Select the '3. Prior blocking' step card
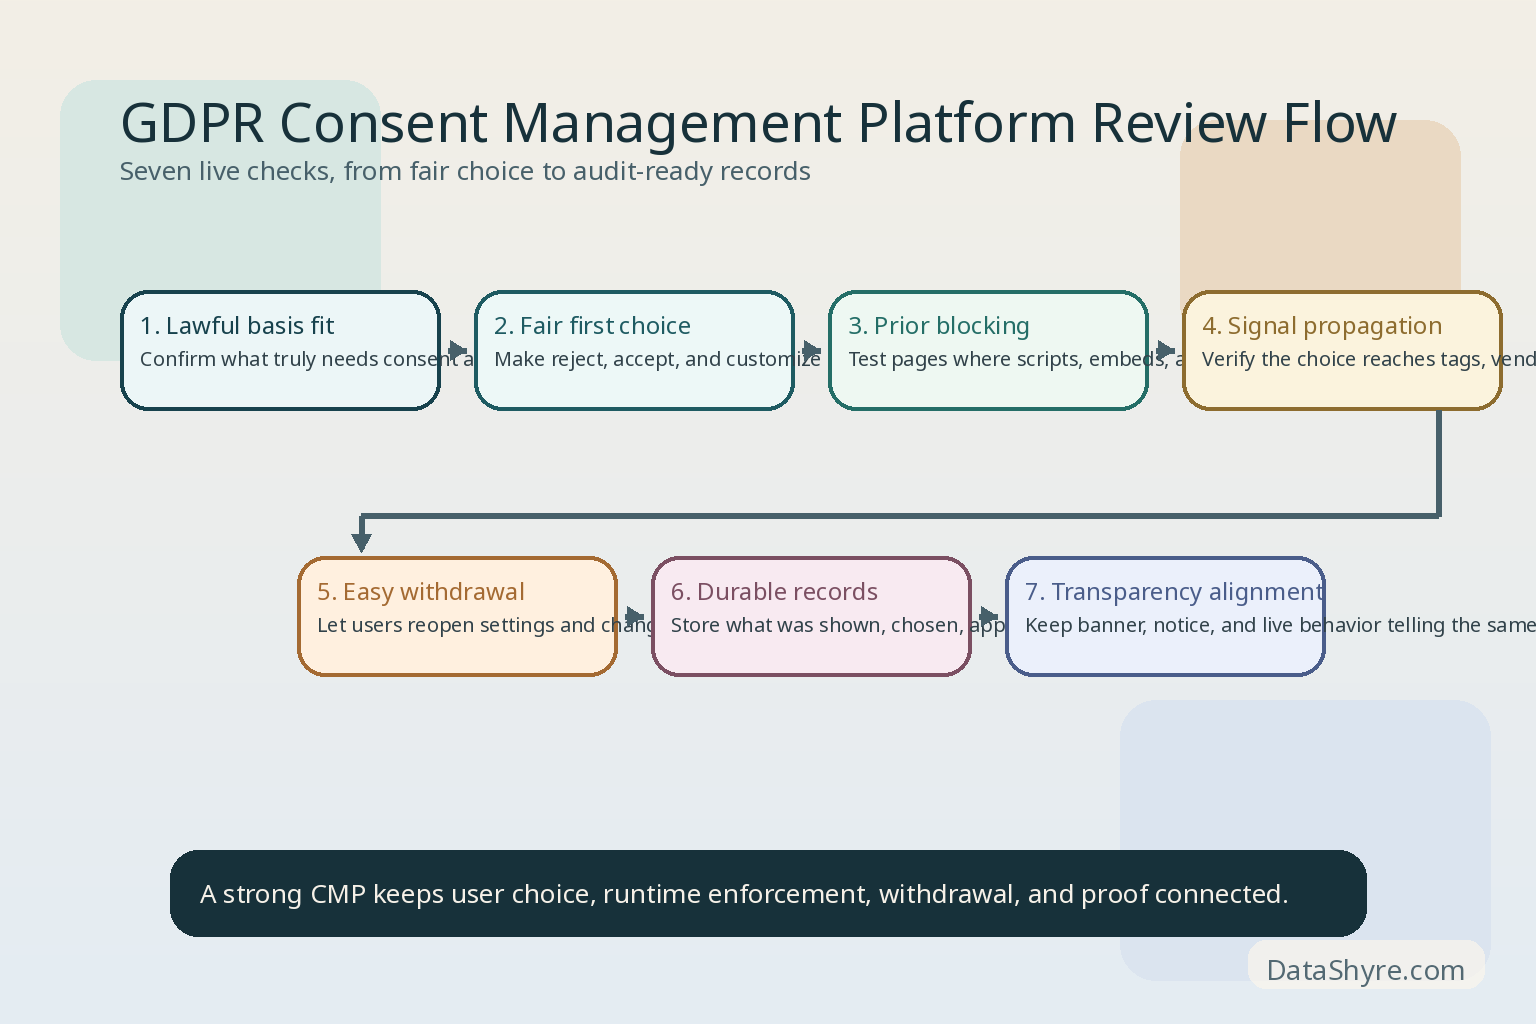Screen dimensions: 1536x1024 pyautogui.click(x=988, y=351)
